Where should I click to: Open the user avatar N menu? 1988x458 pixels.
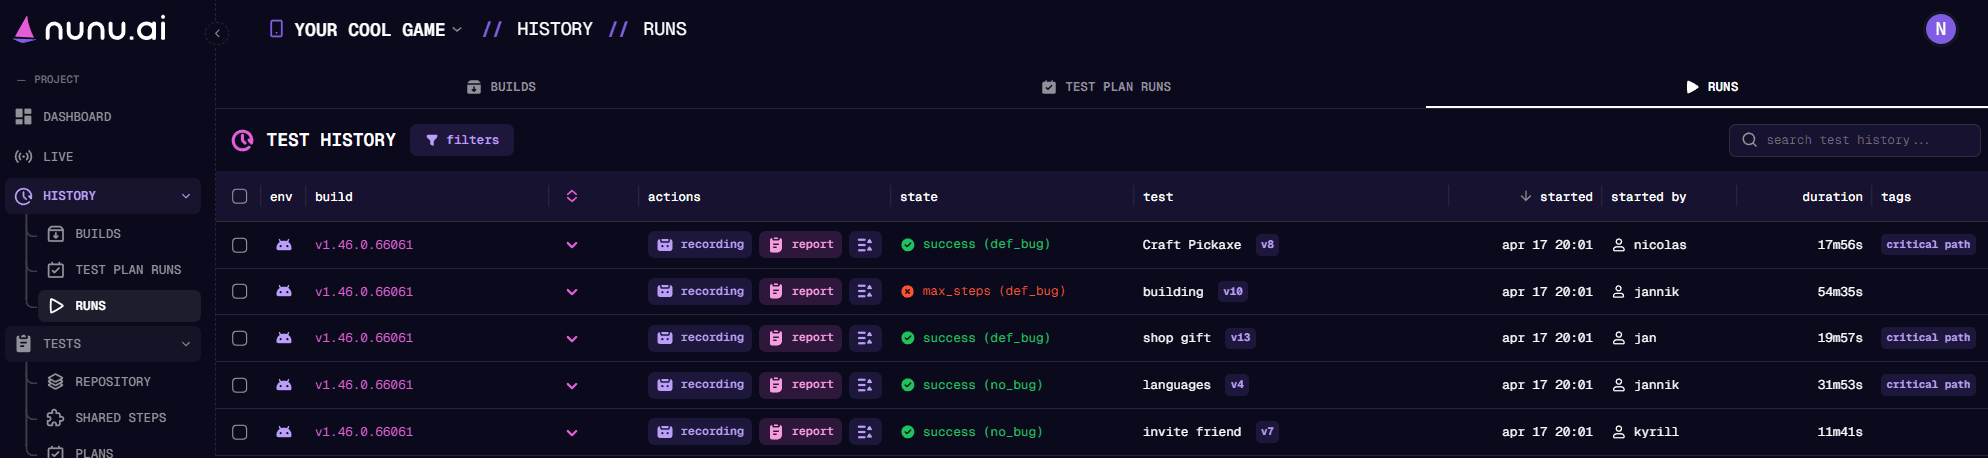click(x=1940, y=29)
